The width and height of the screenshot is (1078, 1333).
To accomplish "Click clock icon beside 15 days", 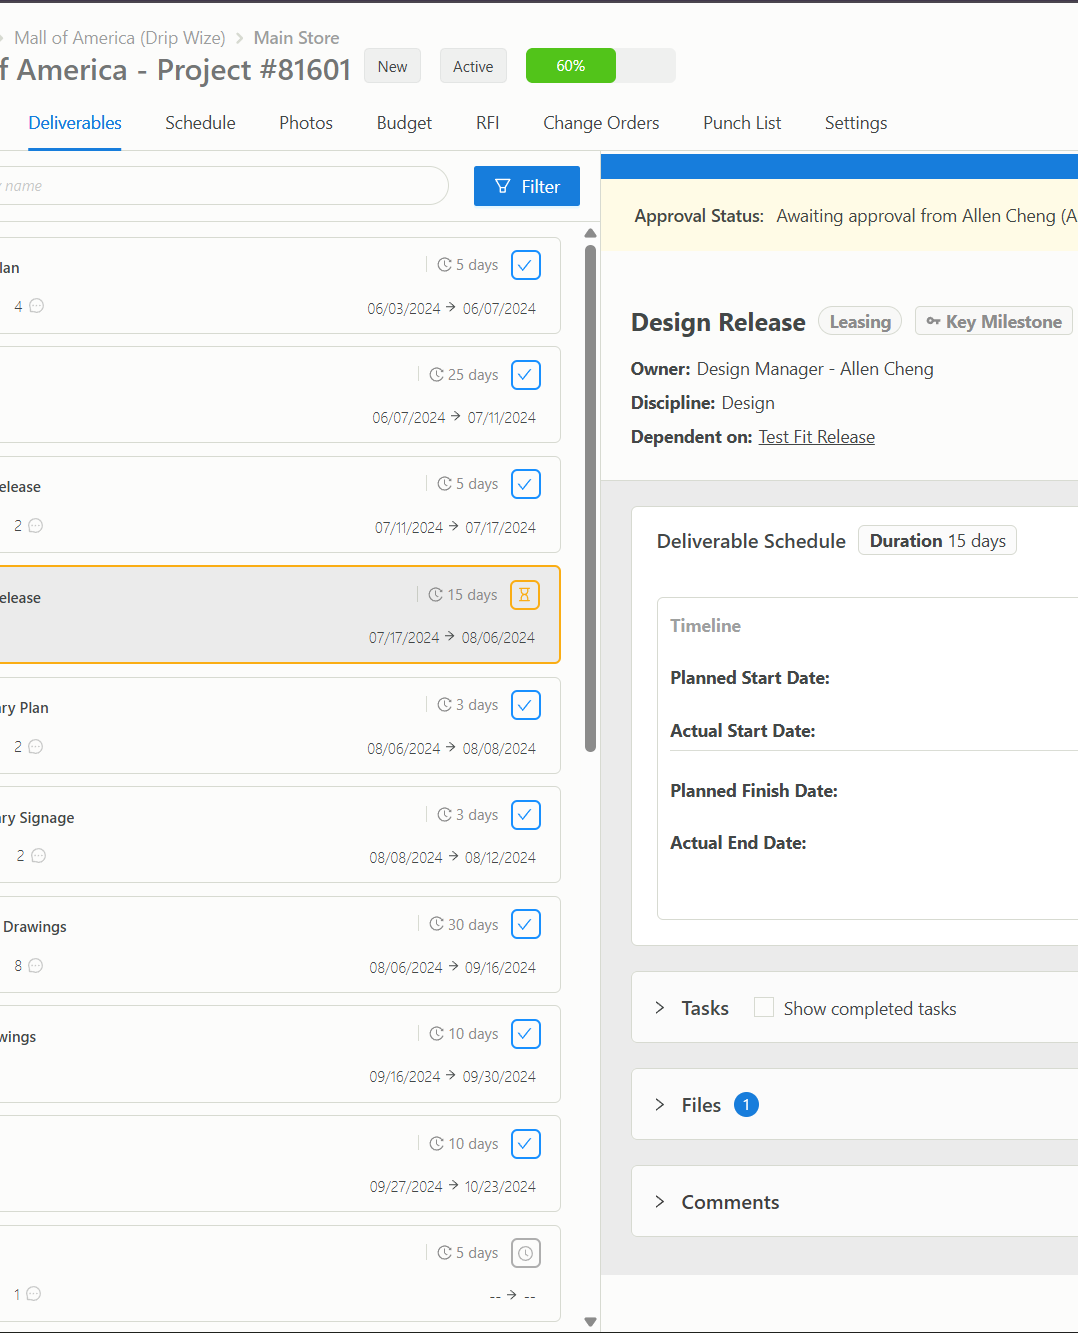I will (x=436, y=595).
